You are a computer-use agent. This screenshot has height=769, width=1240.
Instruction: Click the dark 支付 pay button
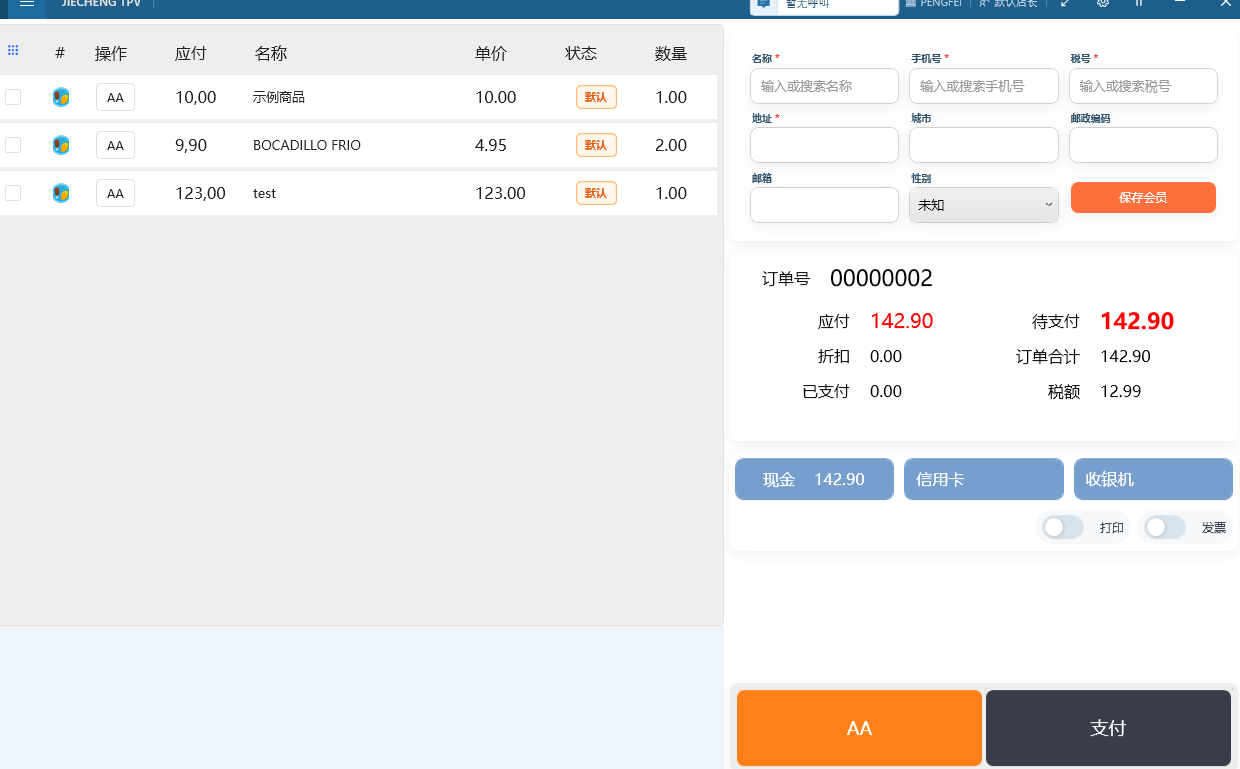click(1108, 728)
